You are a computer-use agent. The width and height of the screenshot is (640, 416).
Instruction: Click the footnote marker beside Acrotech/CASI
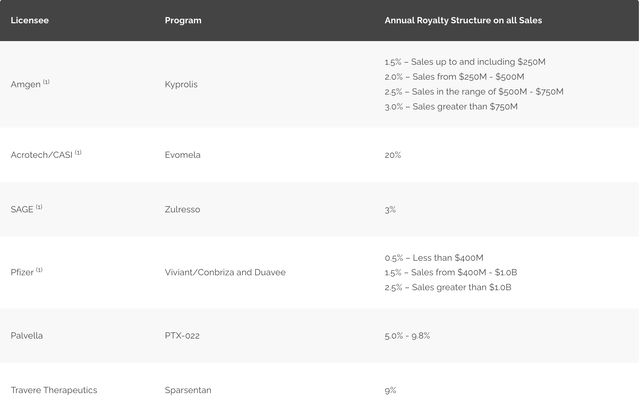coord(78,152)
